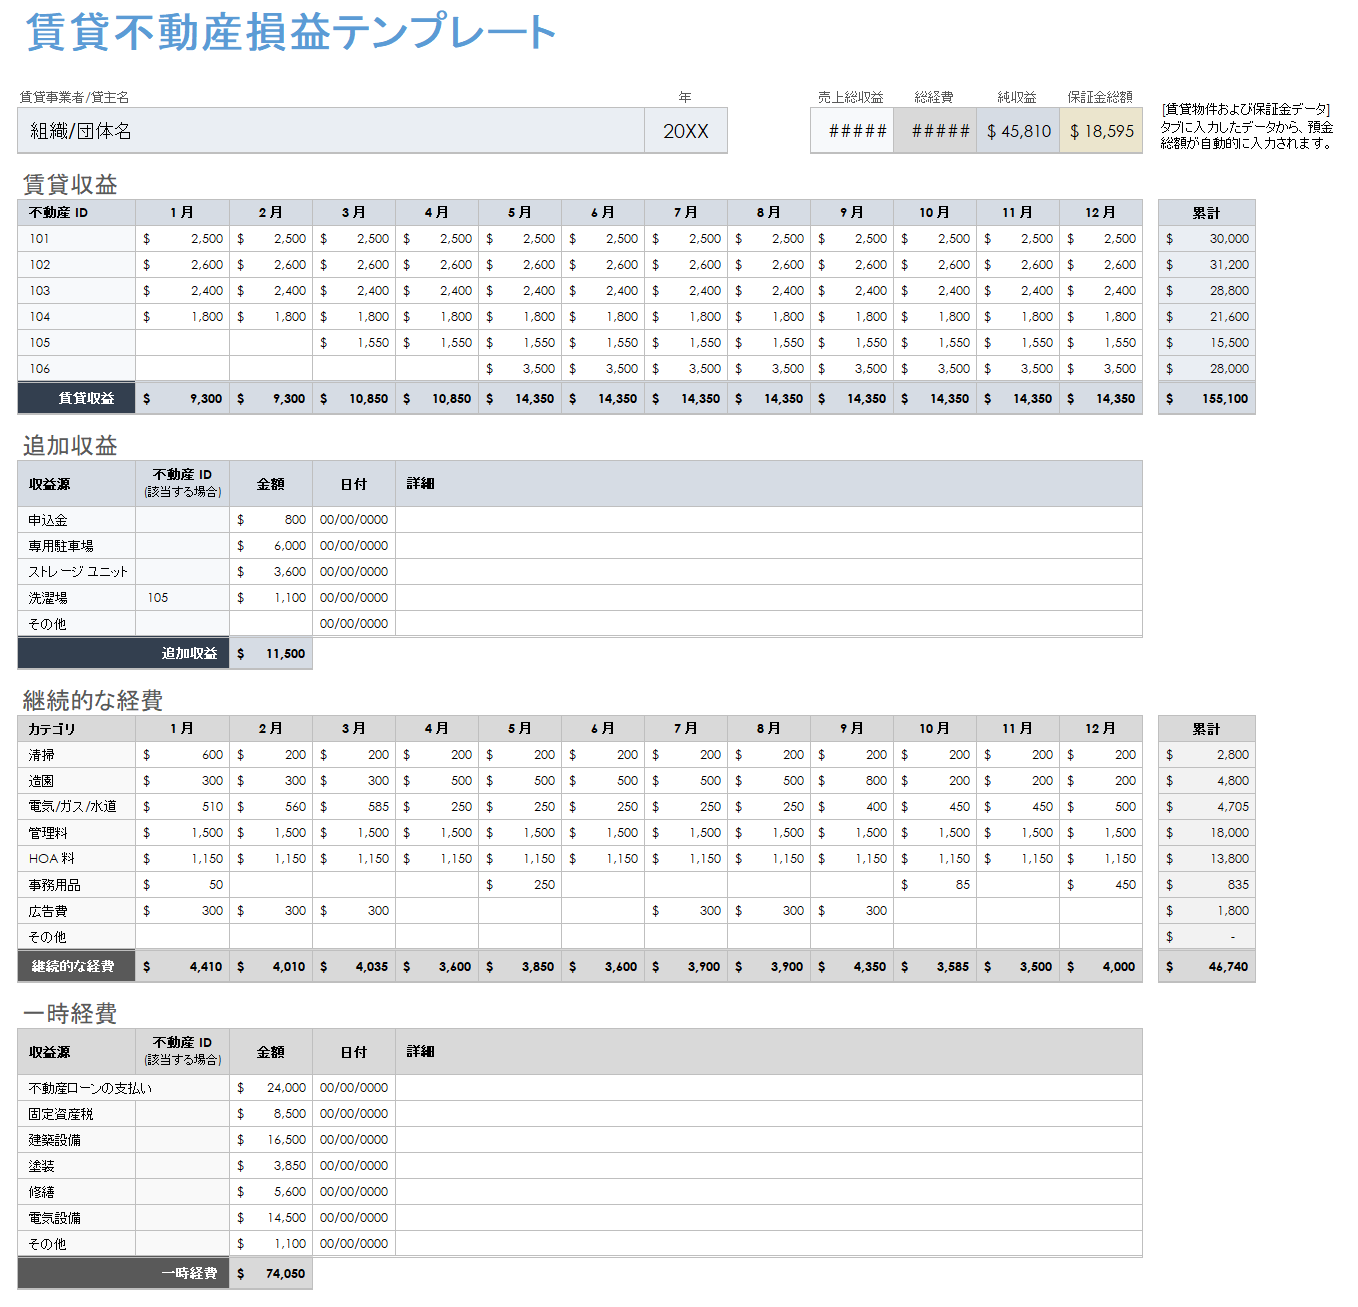The width and height of the screenshot is (1358, 1307).
Task: Select property ID 105 in 賃貸収益 table
Action: 77,343
